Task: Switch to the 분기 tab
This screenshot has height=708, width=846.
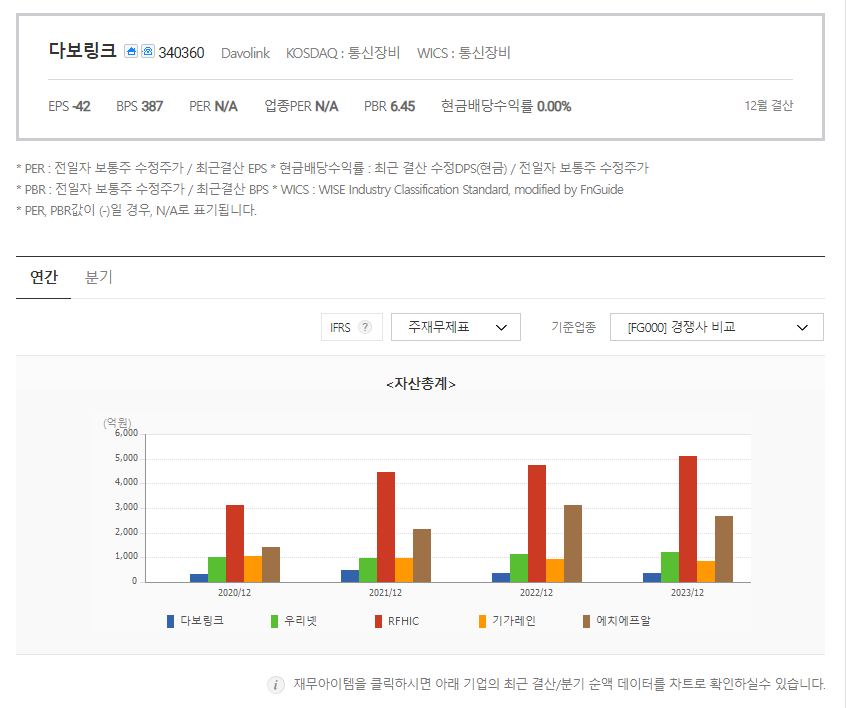Action: pyautogui.click(x=99, y=277)
